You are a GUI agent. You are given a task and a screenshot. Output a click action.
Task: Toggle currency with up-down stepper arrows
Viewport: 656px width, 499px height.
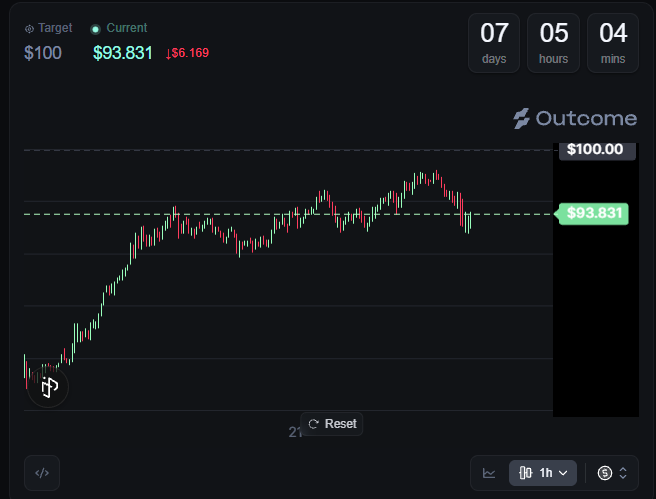coord(623,473)
